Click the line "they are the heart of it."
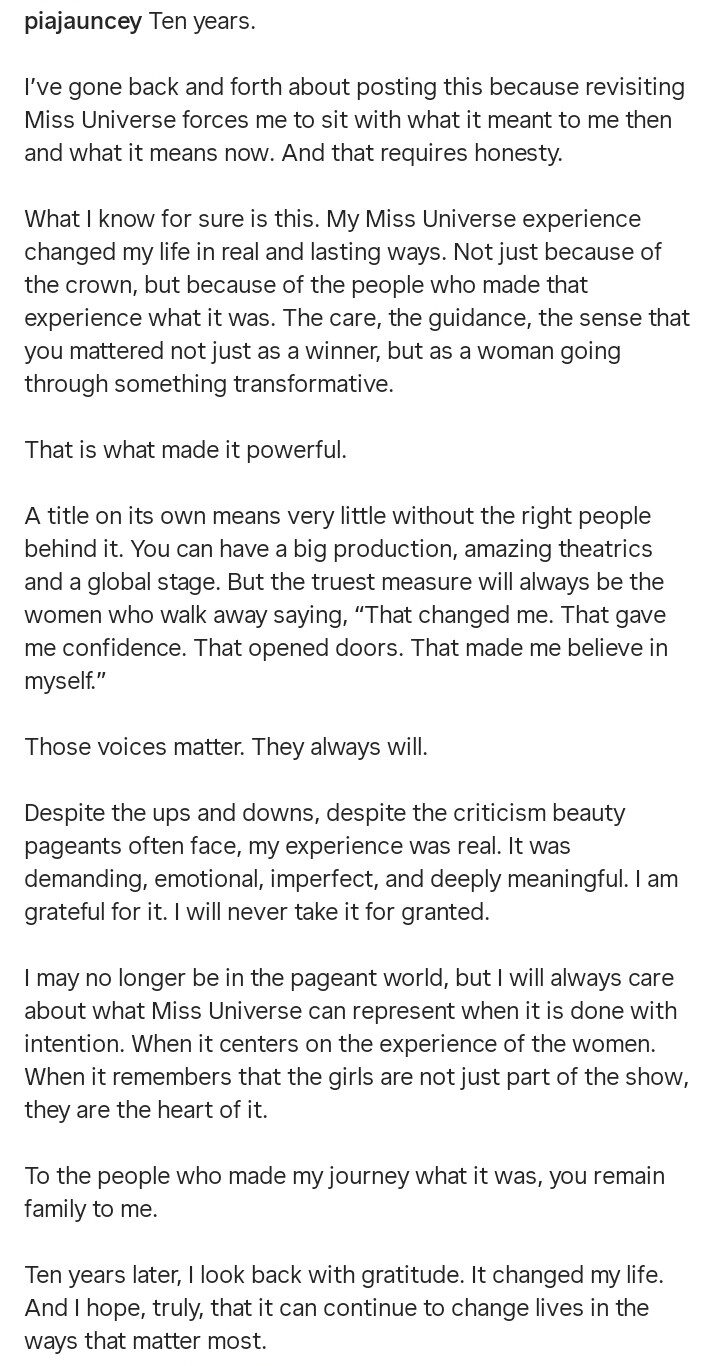 pos(145,1110)
